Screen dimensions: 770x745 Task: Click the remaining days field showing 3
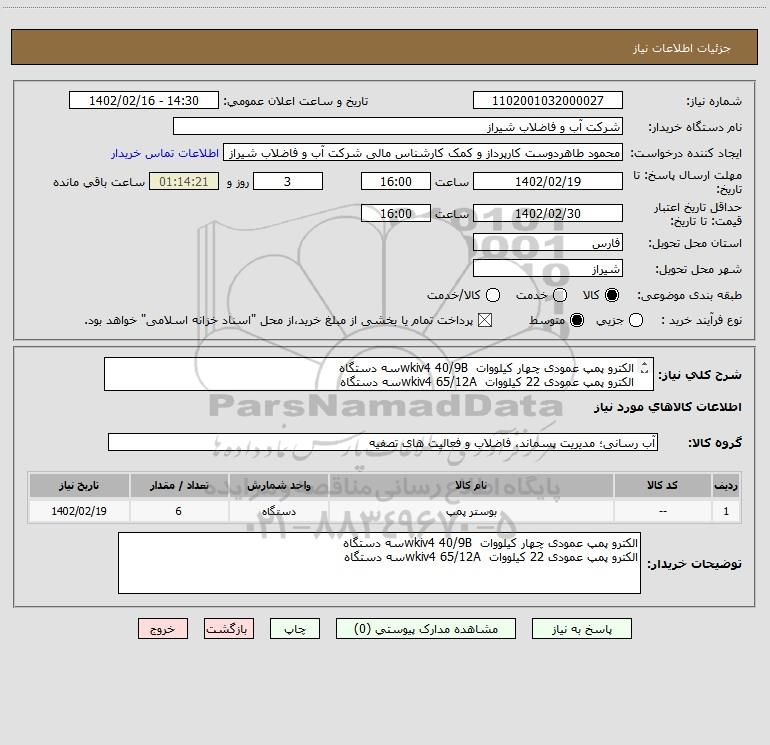click(x=288, y=181)
